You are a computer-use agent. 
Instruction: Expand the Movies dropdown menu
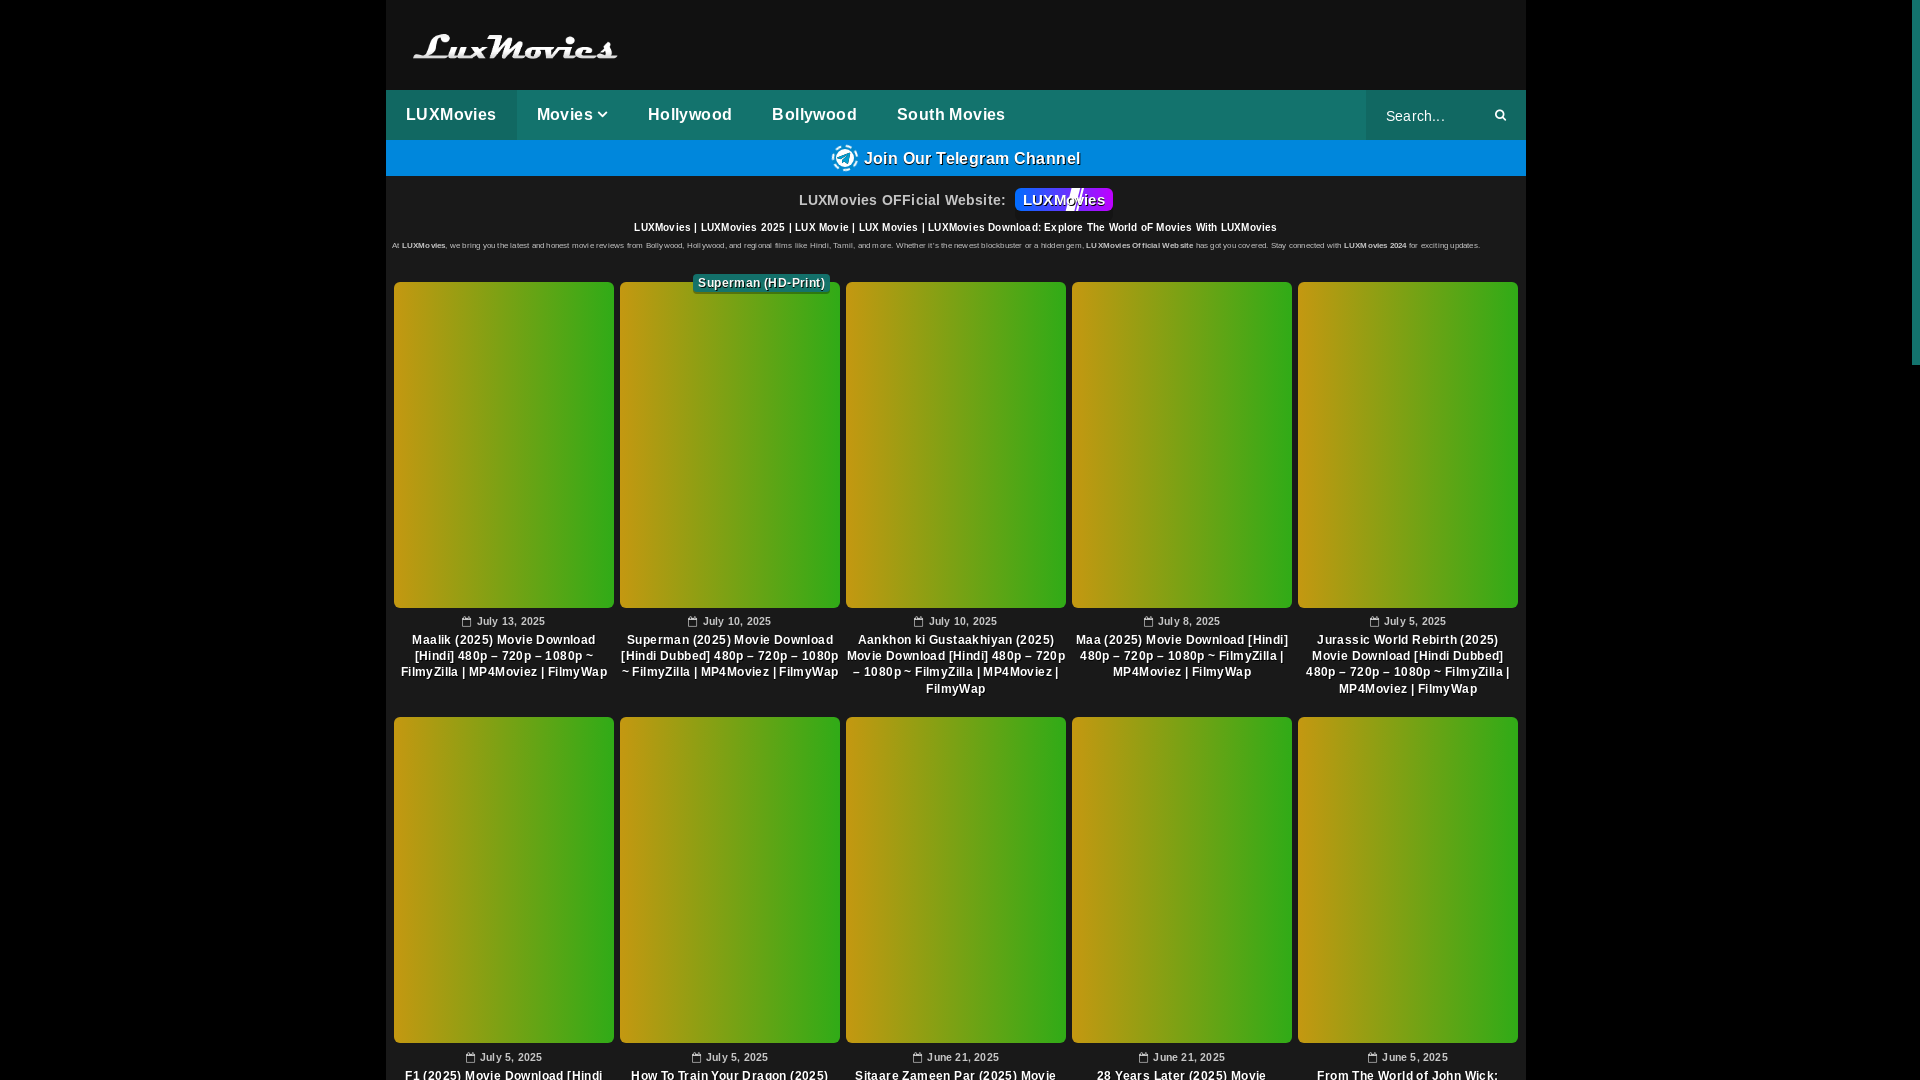pyautogui.click(x=572, y=115)
